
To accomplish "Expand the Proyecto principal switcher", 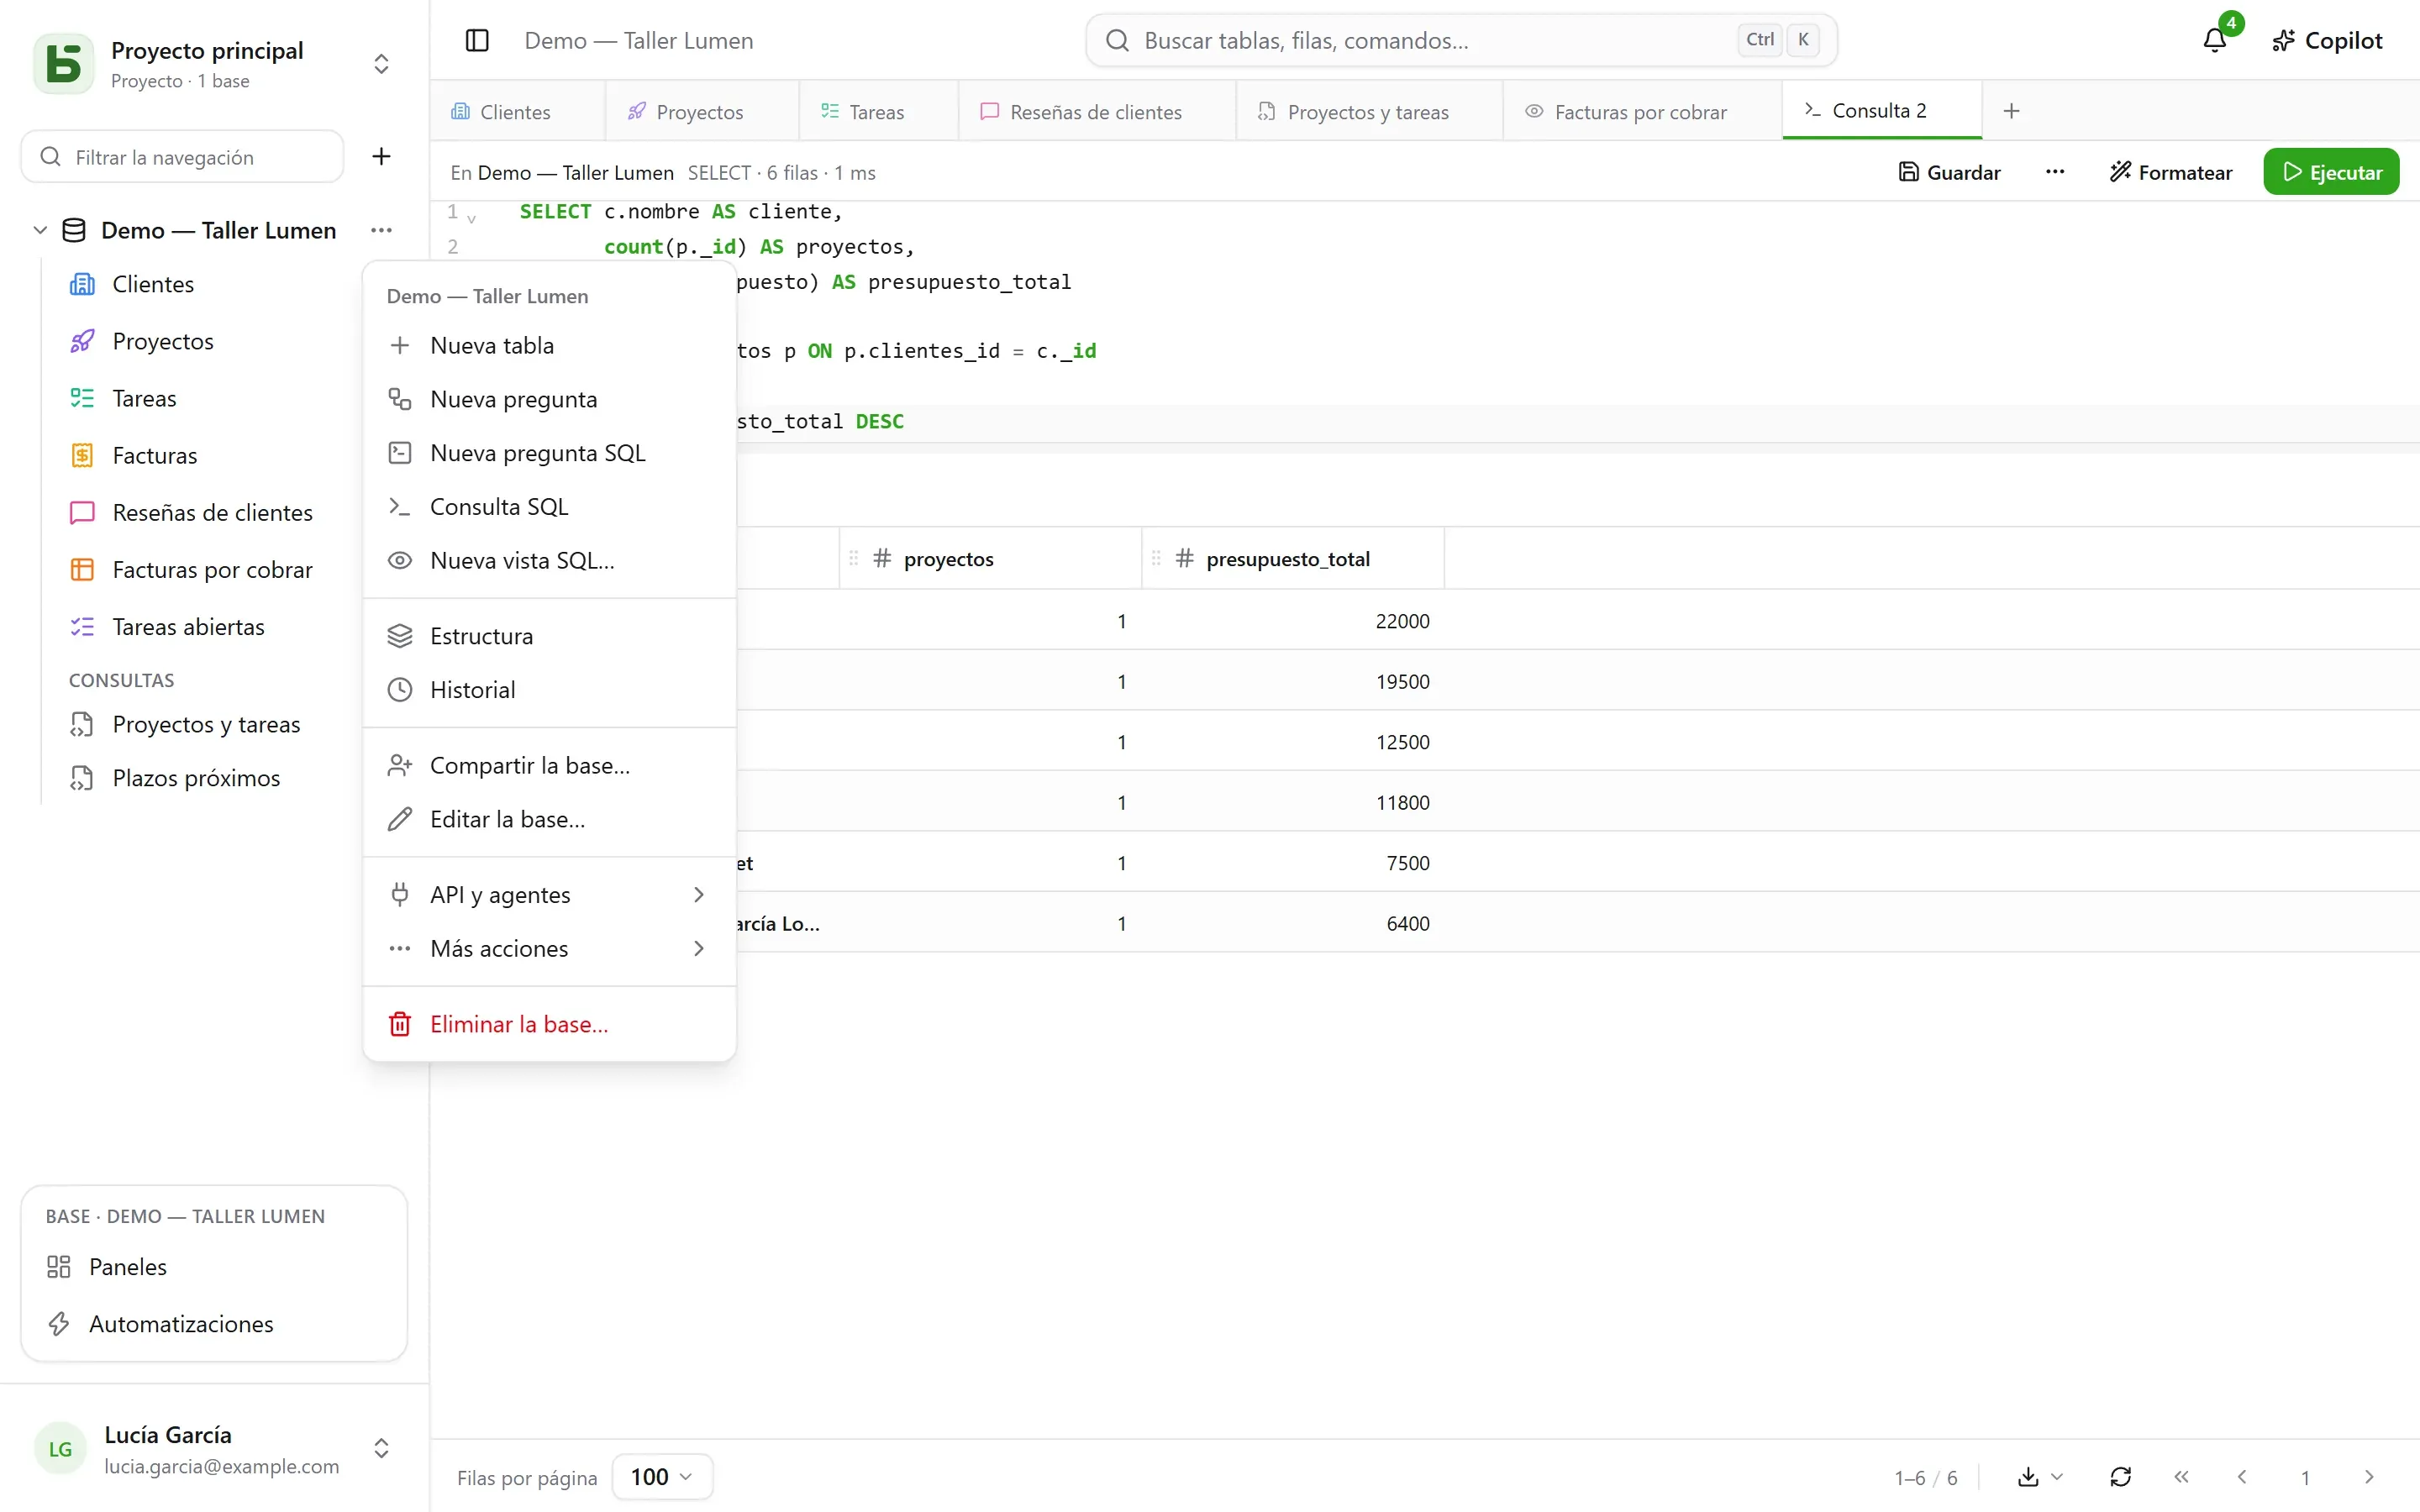I will tap(381, 64).
